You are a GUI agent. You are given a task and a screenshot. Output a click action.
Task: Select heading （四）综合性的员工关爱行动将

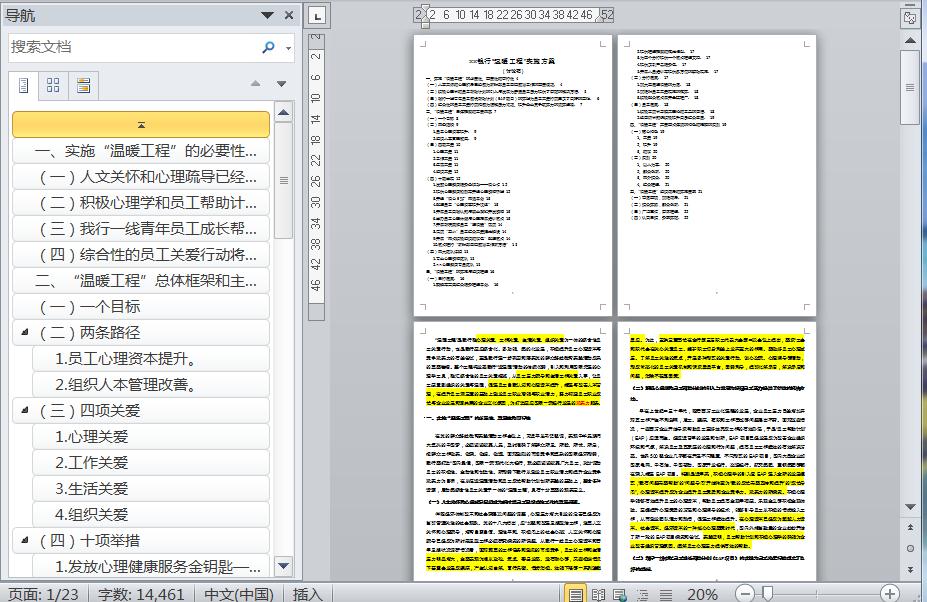[141, 255]
